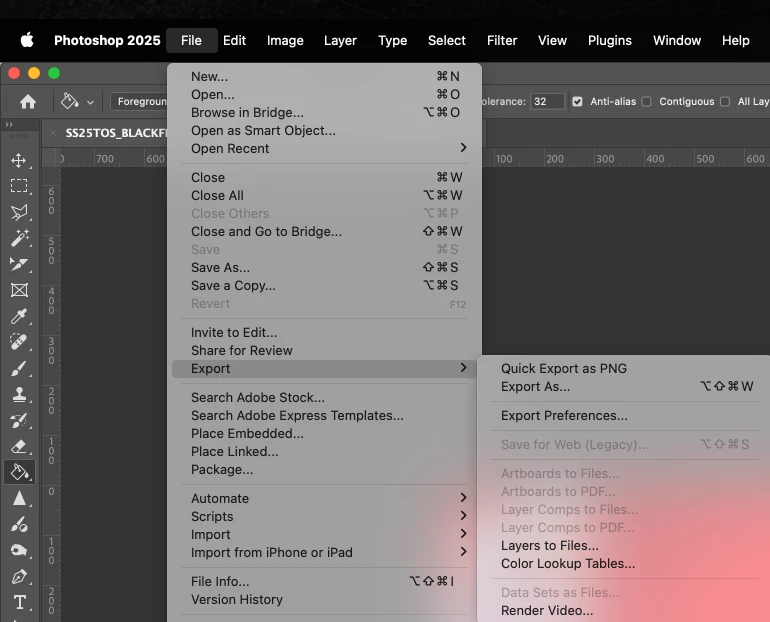770x622 pixels.
Task: Enable the All Layers checkbox
Action: [x=725, y=102]
